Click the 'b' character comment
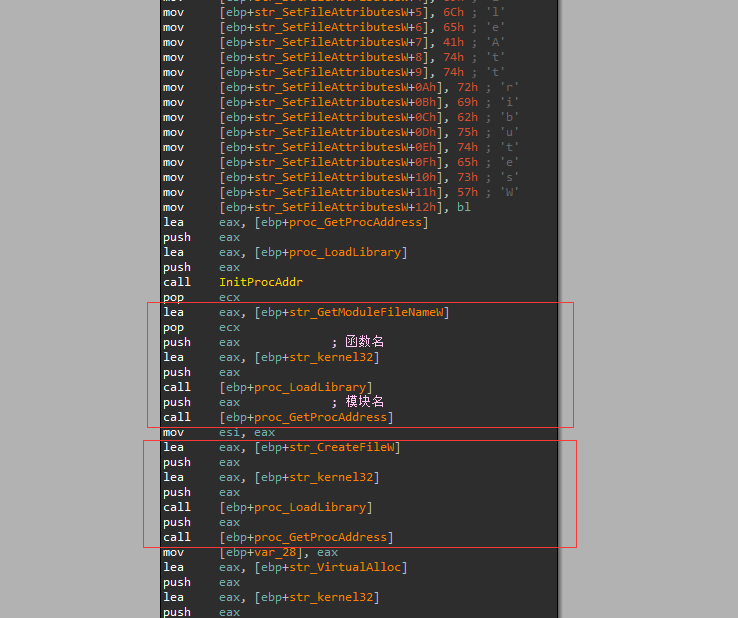Screen dimensions: 738x618 click(509, 117)
